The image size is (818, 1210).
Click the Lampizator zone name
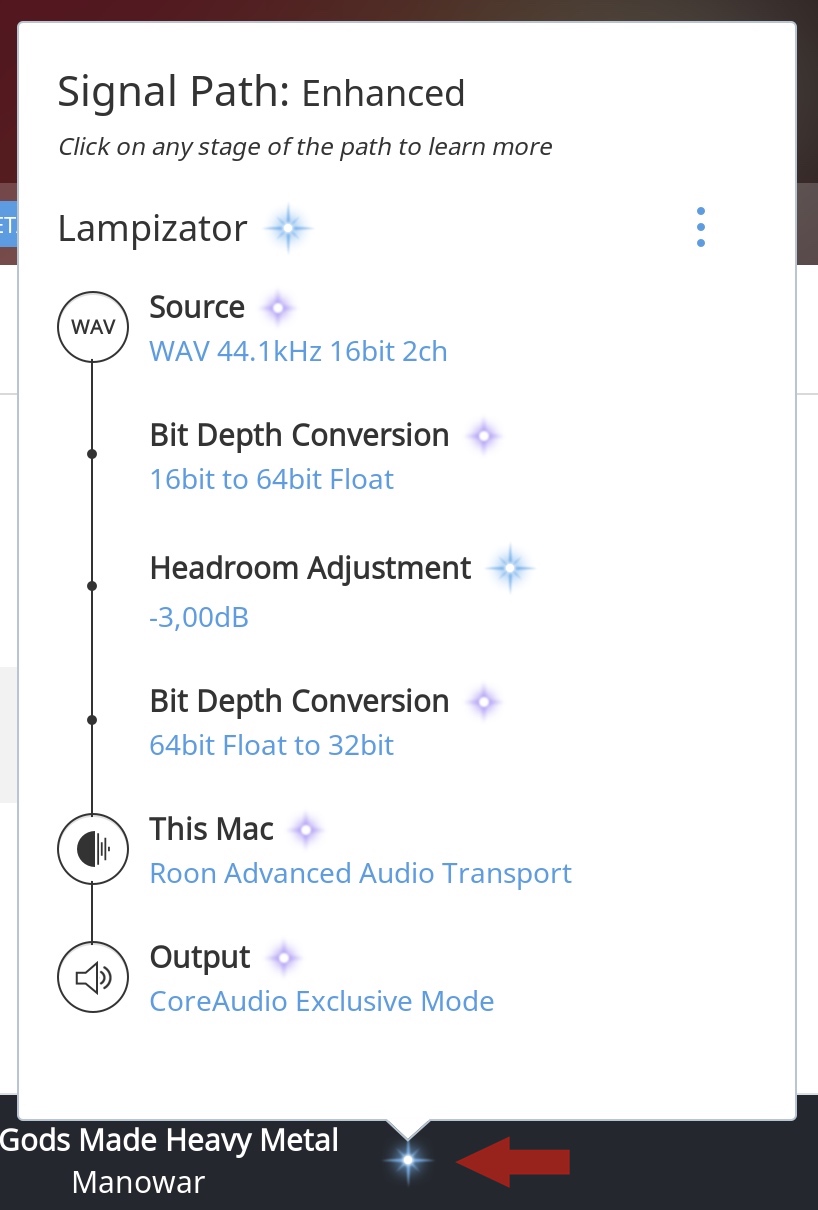coord(152,229)
